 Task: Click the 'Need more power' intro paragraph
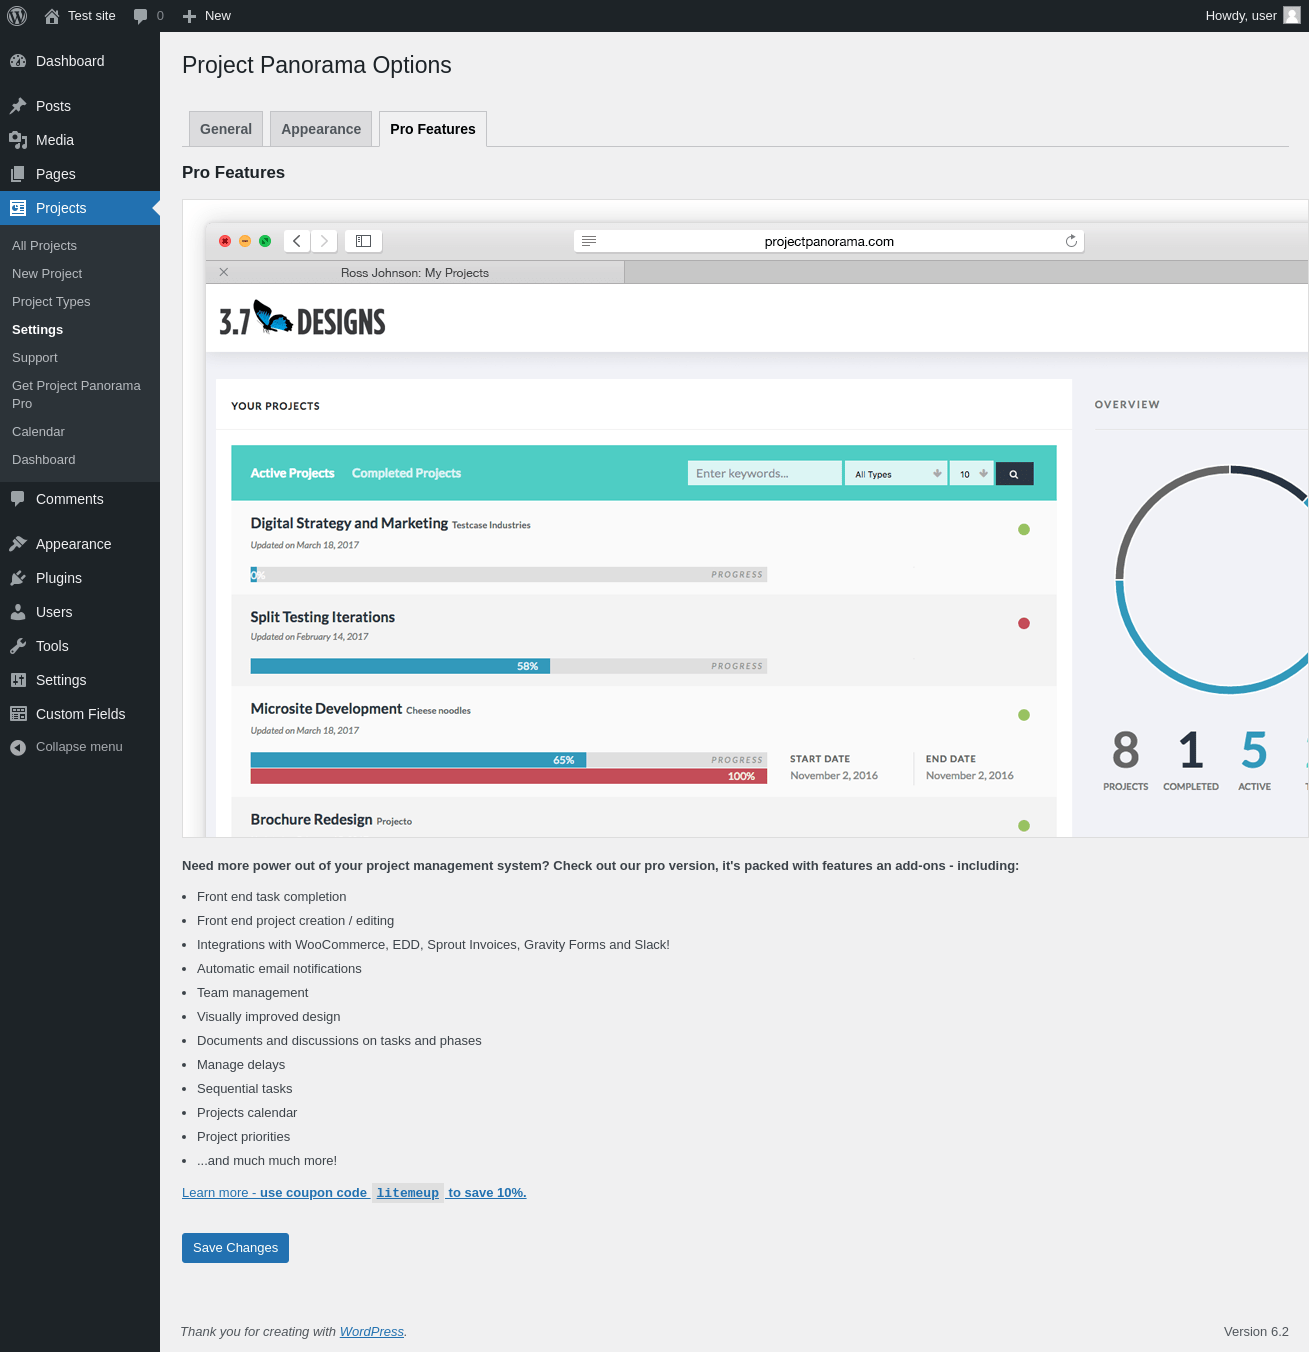pos(600,866)
